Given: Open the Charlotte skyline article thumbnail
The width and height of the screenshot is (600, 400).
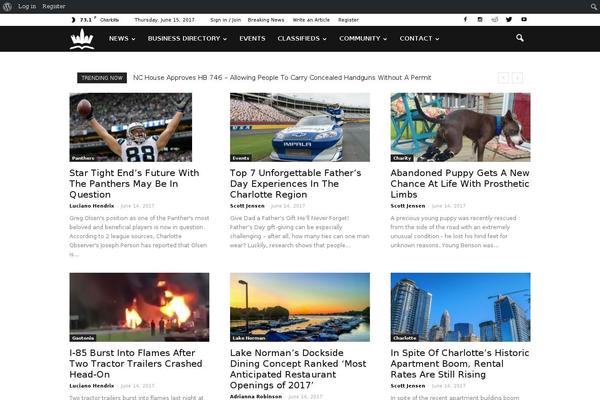Looking at the screenshot, I should coord(460,307).
